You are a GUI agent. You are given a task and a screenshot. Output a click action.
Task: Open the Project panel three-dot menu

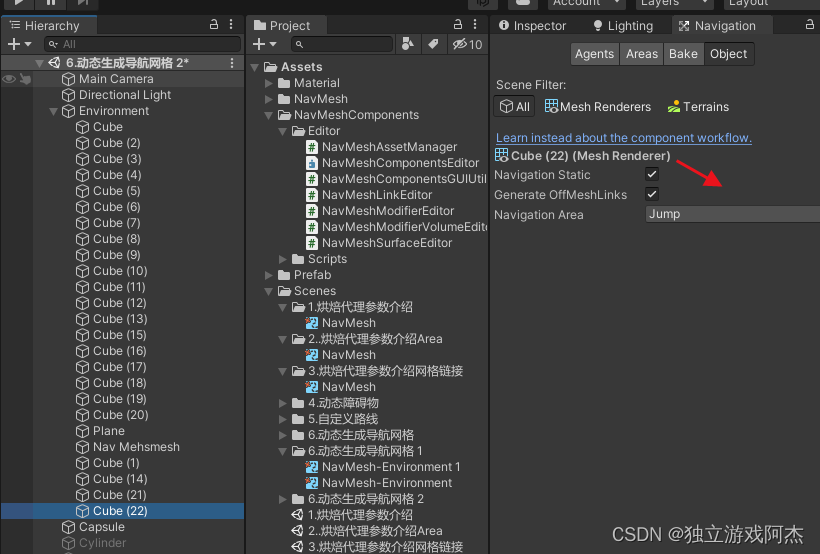pos(475,25)
